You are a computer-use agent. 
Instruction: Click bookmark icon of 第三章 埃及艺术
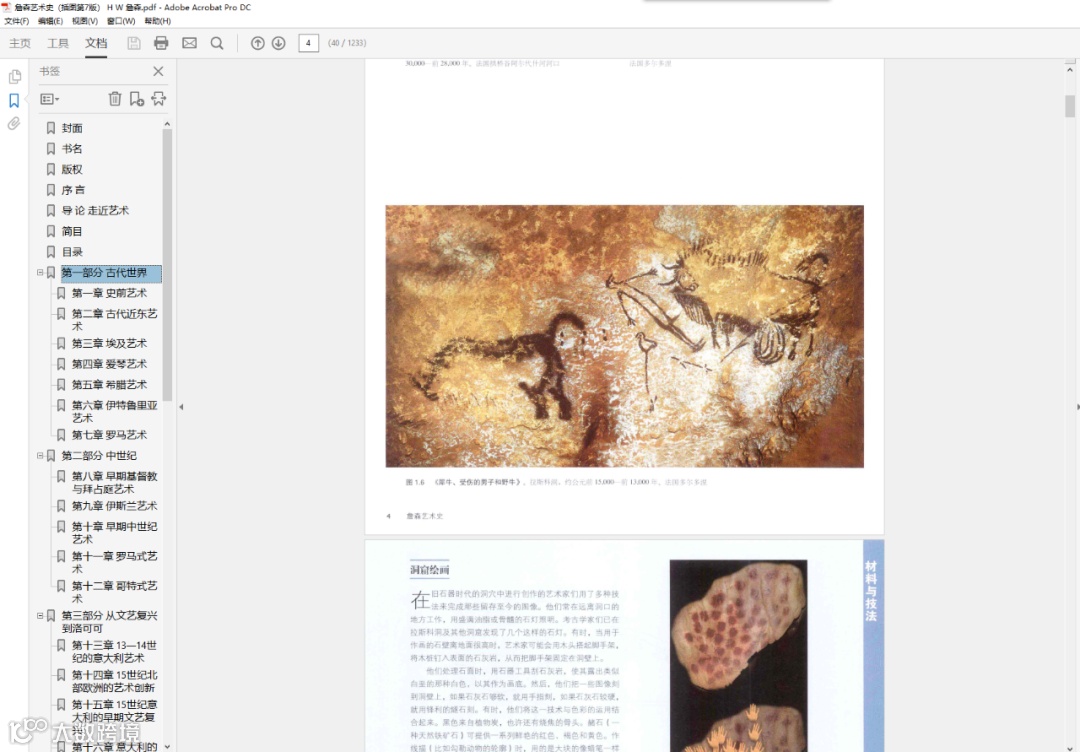coord(61,344)
